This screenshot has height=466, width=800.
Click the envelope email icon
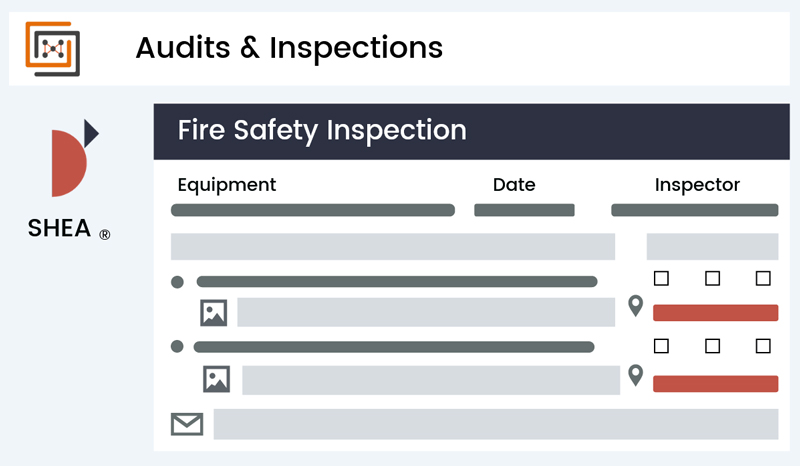(x=187, y=424)
